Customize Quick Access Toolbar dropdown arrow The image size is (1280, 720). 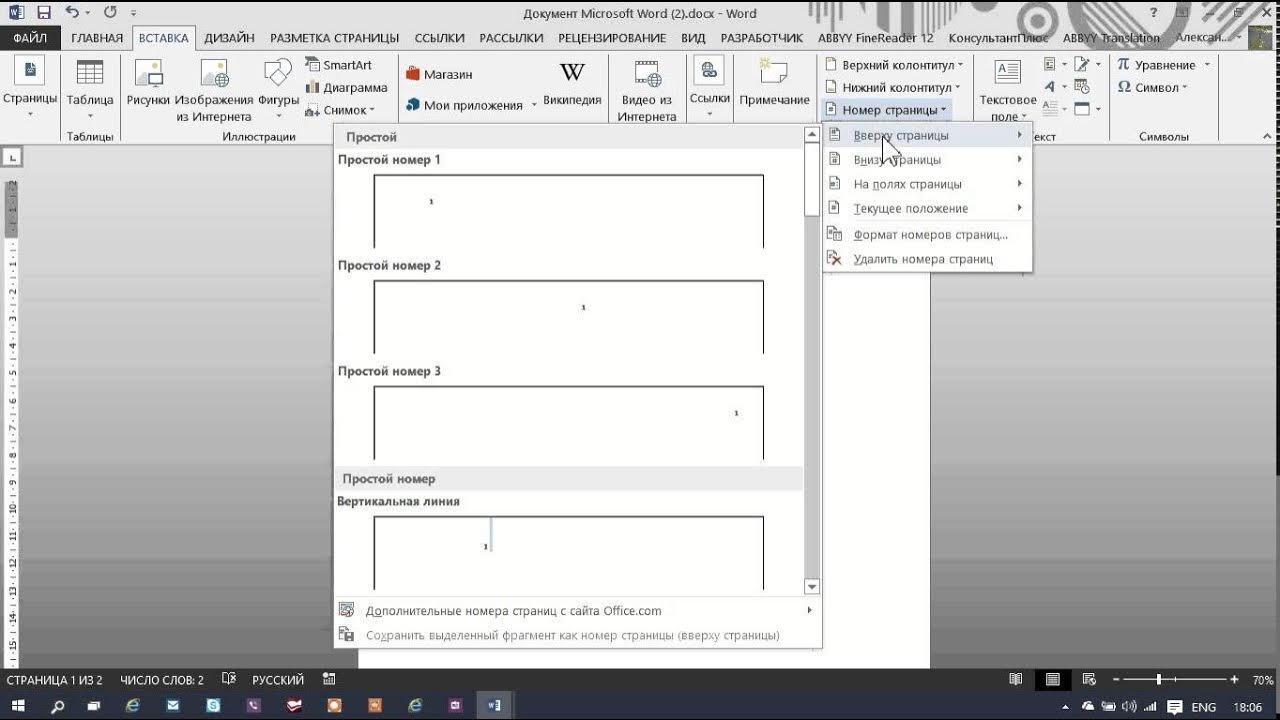pyautogui.click(x=134, y=14)
